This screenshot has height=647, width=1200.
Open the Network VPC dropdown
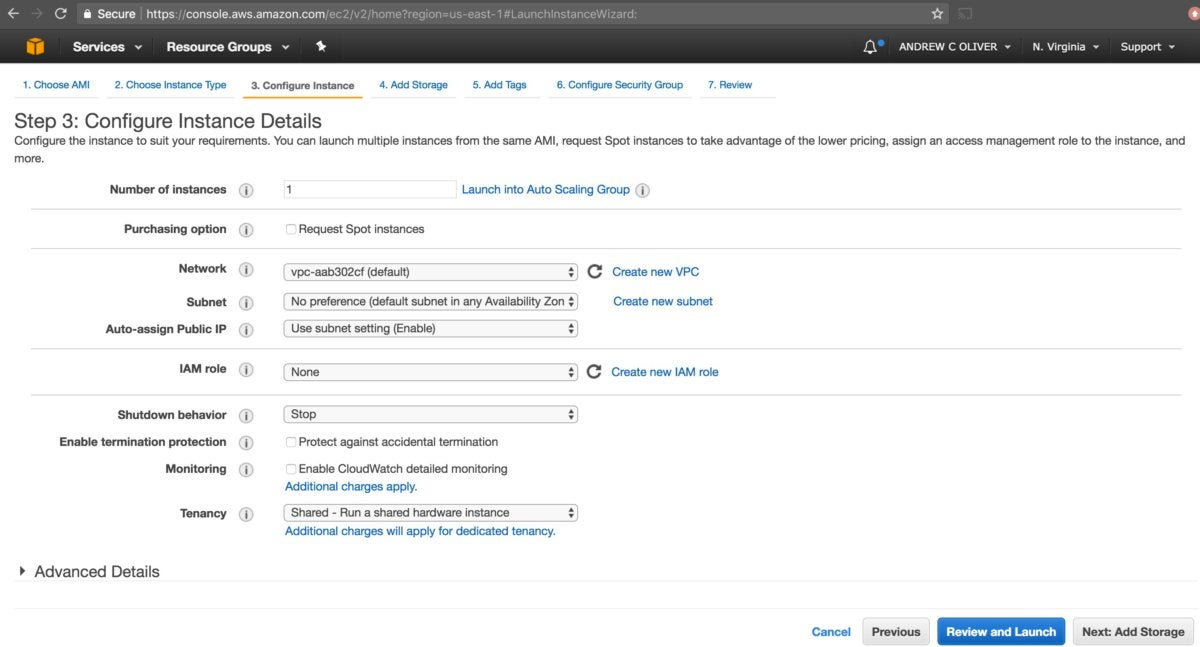[x=431, y=272]
